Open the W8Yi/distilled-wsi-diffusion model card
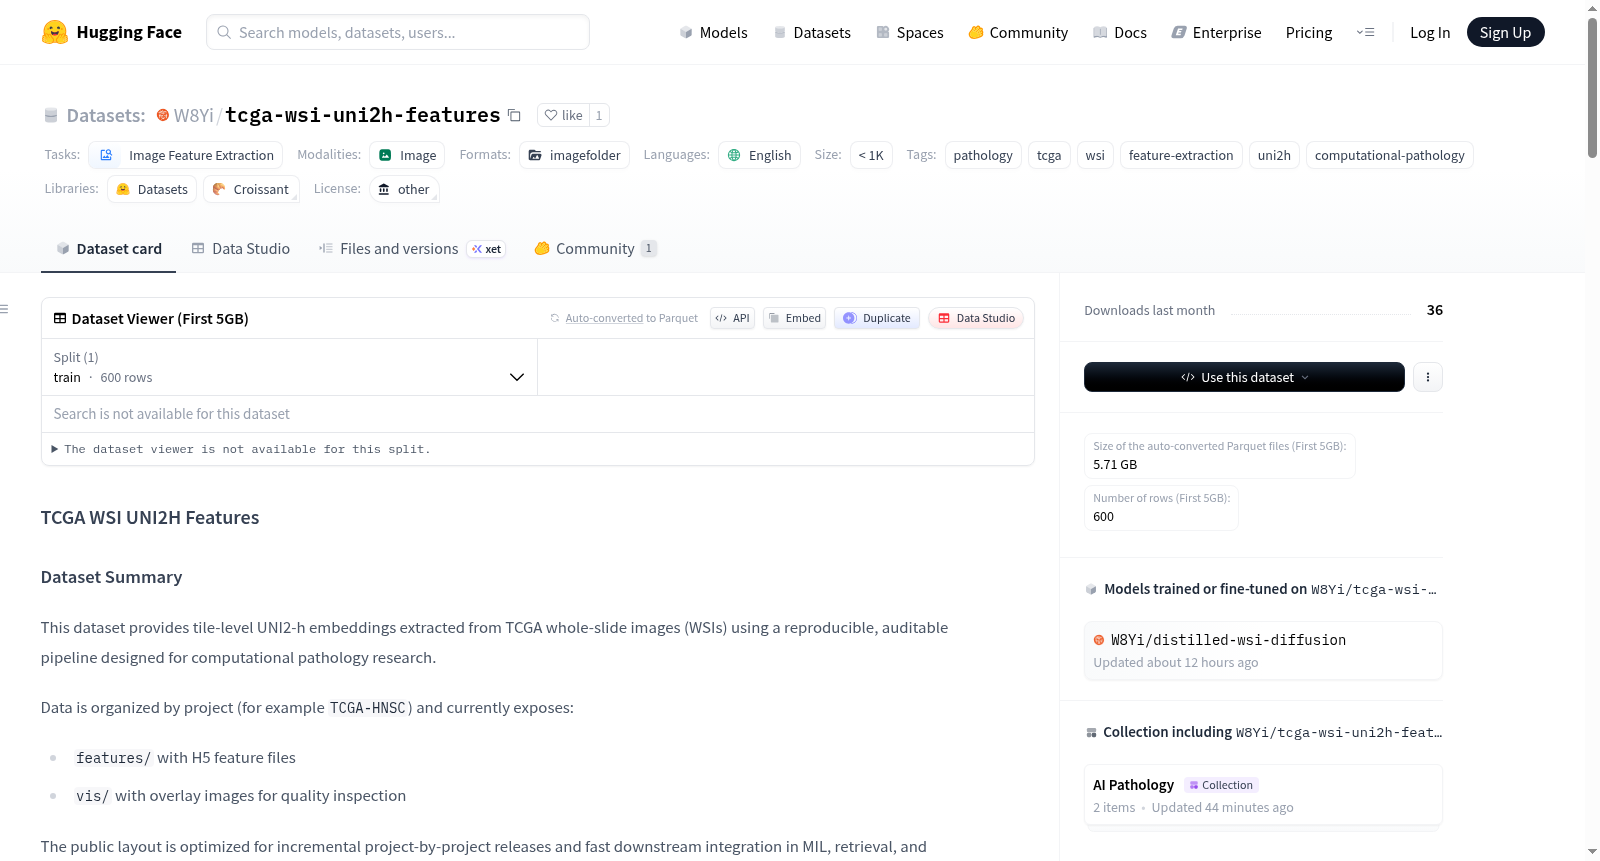 click(1263, 650)
